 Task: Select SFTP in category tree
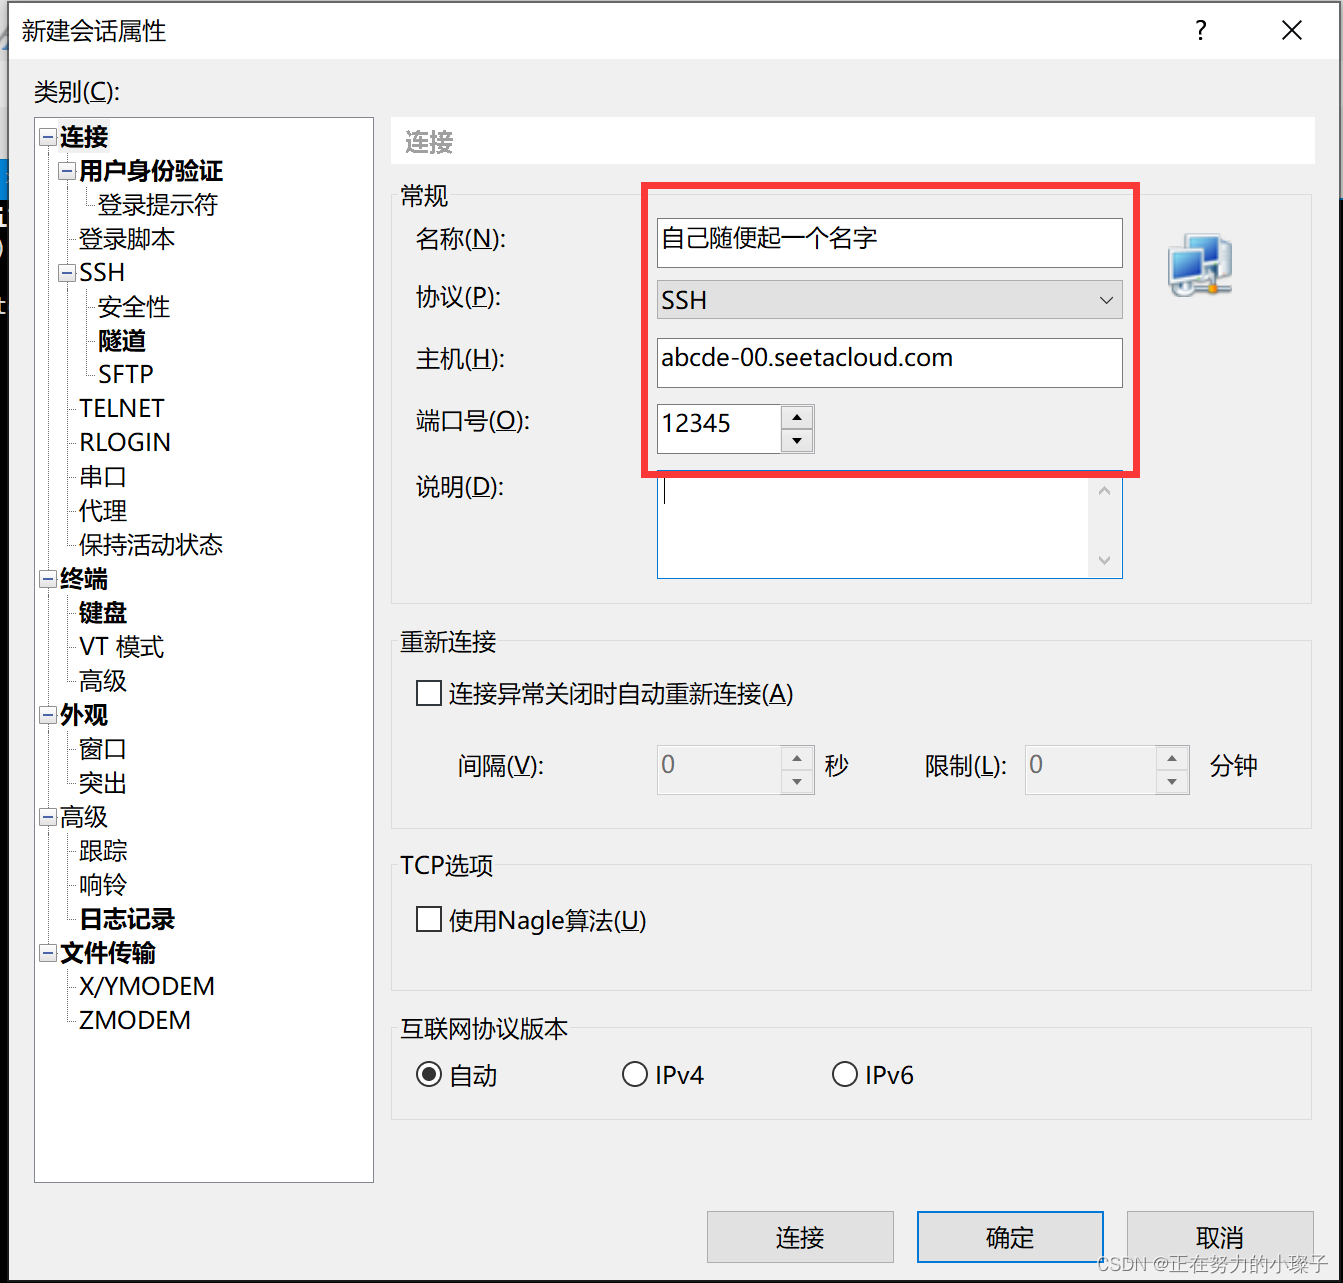tap(126, 375)
